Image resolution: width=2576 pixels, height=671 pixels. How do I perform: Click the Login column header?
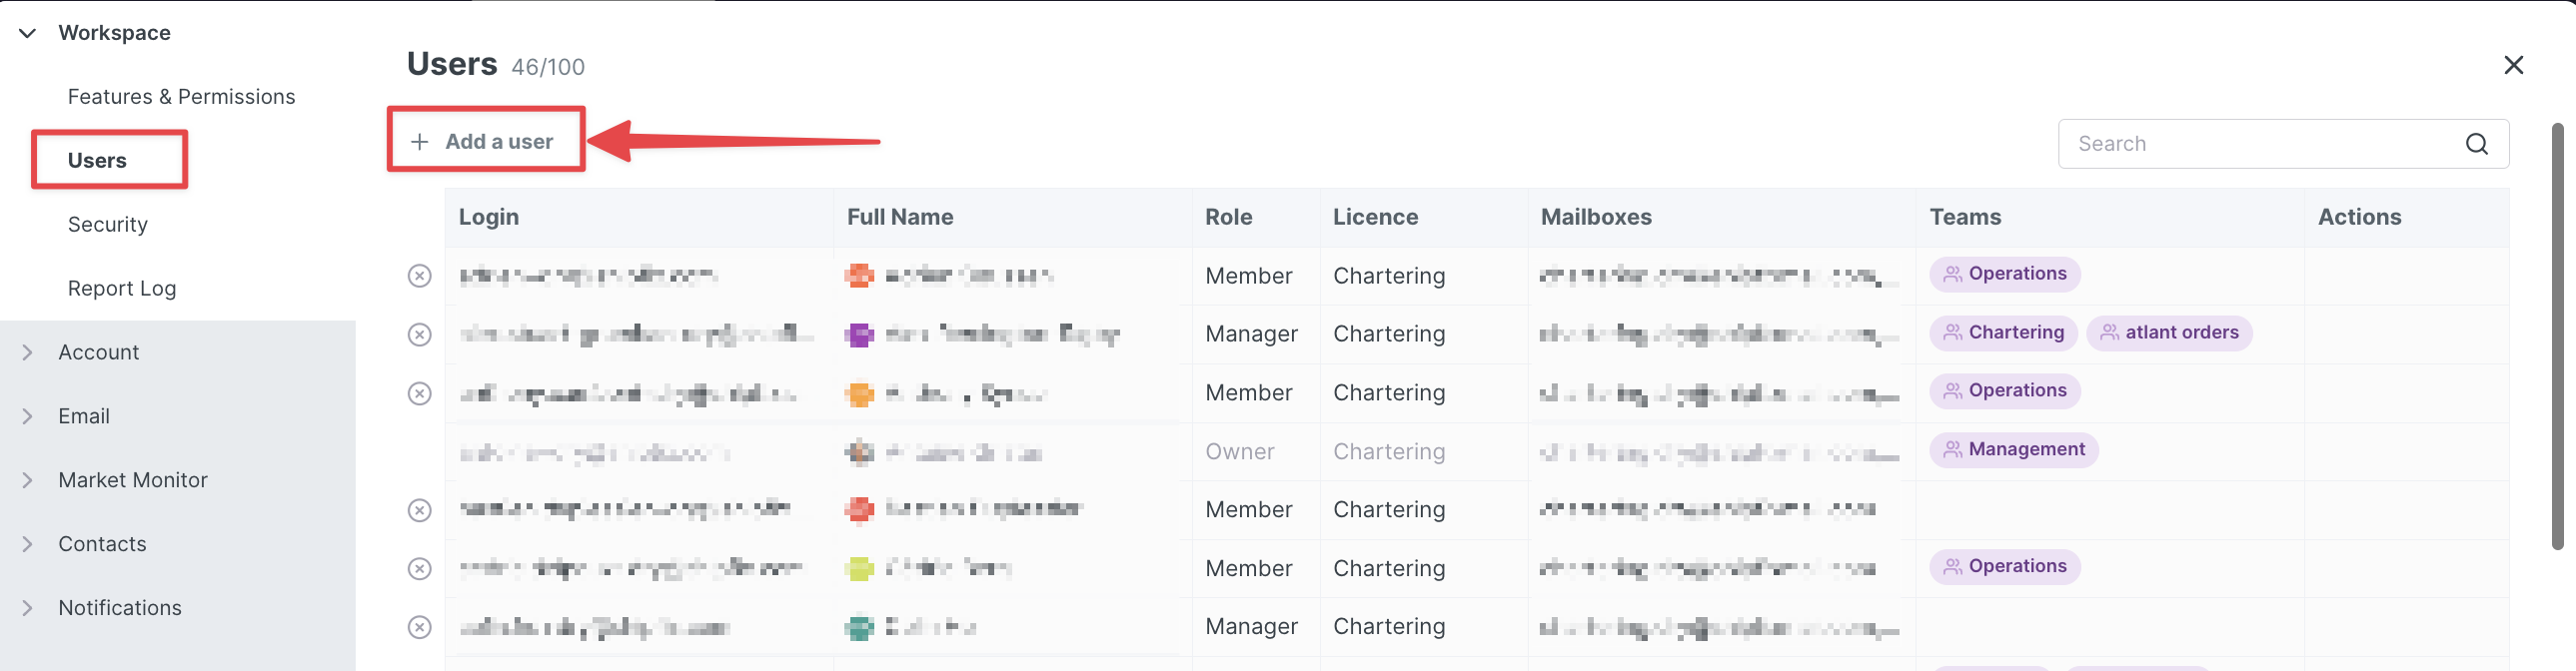[x=489, y=217]
